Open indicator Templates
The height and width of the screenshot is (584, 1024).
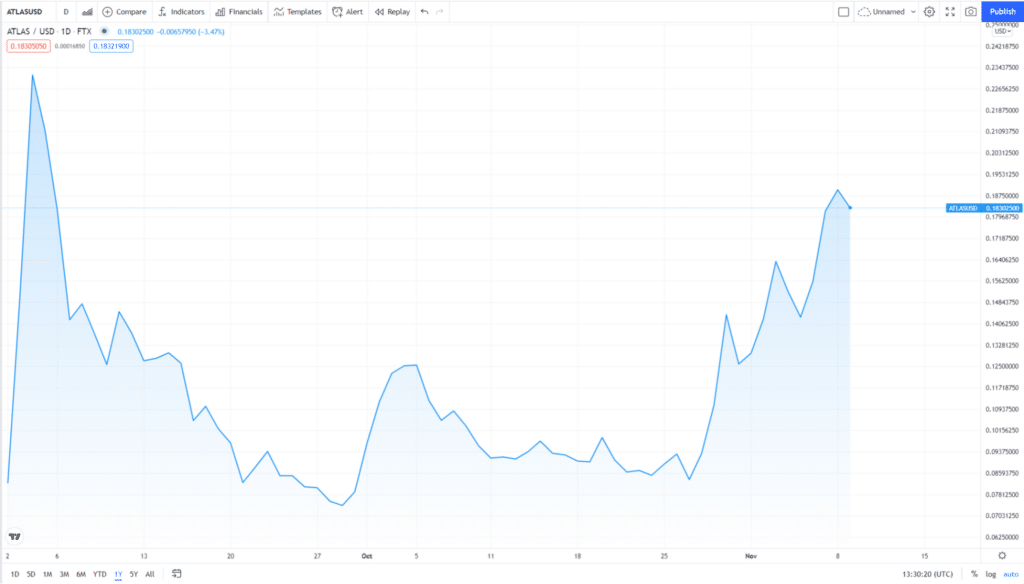(x=298, y=12)
